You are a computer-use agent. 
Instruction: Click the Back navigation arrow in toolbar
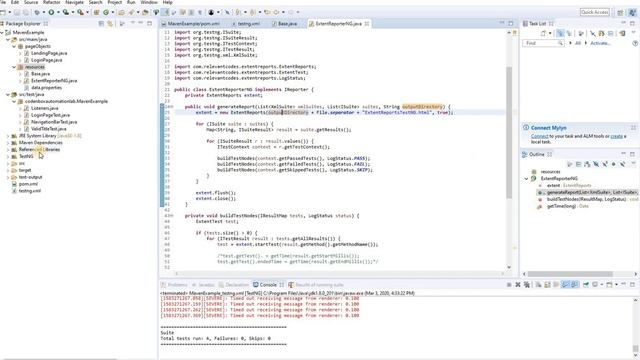coord(277,12)
